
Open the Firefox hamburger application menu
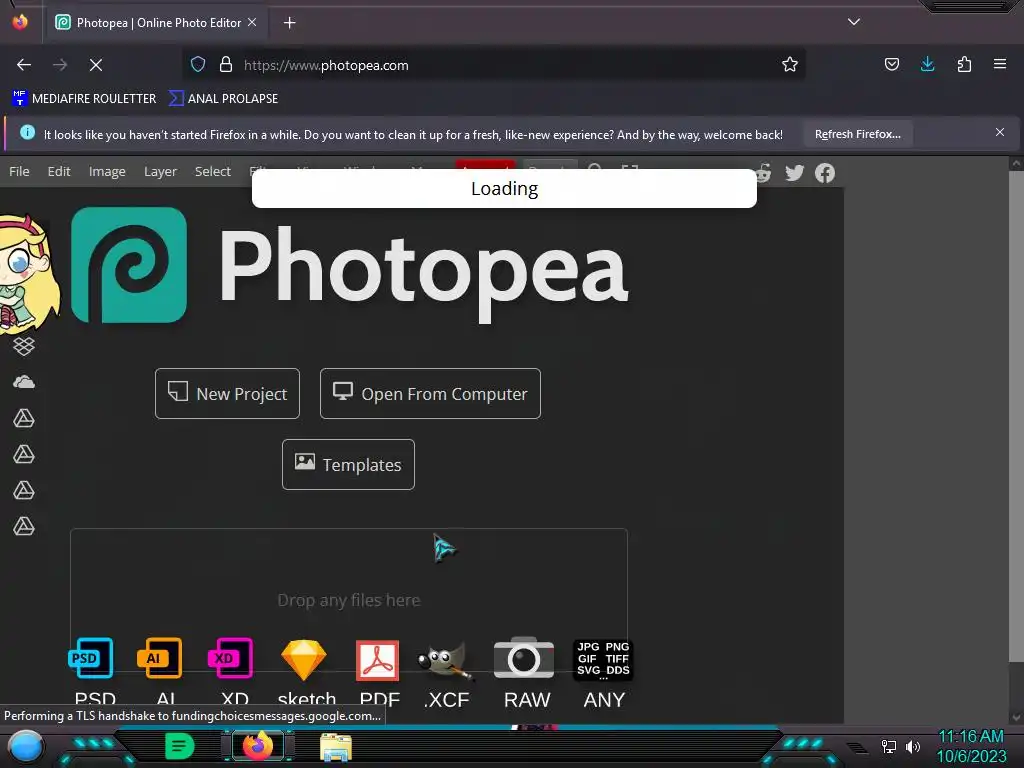click(1000, 64)
